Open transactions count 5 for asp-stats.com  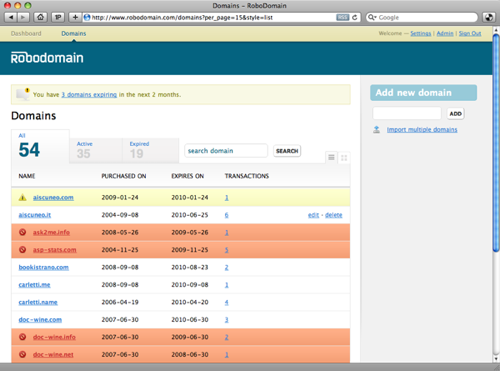pos(227,250)
